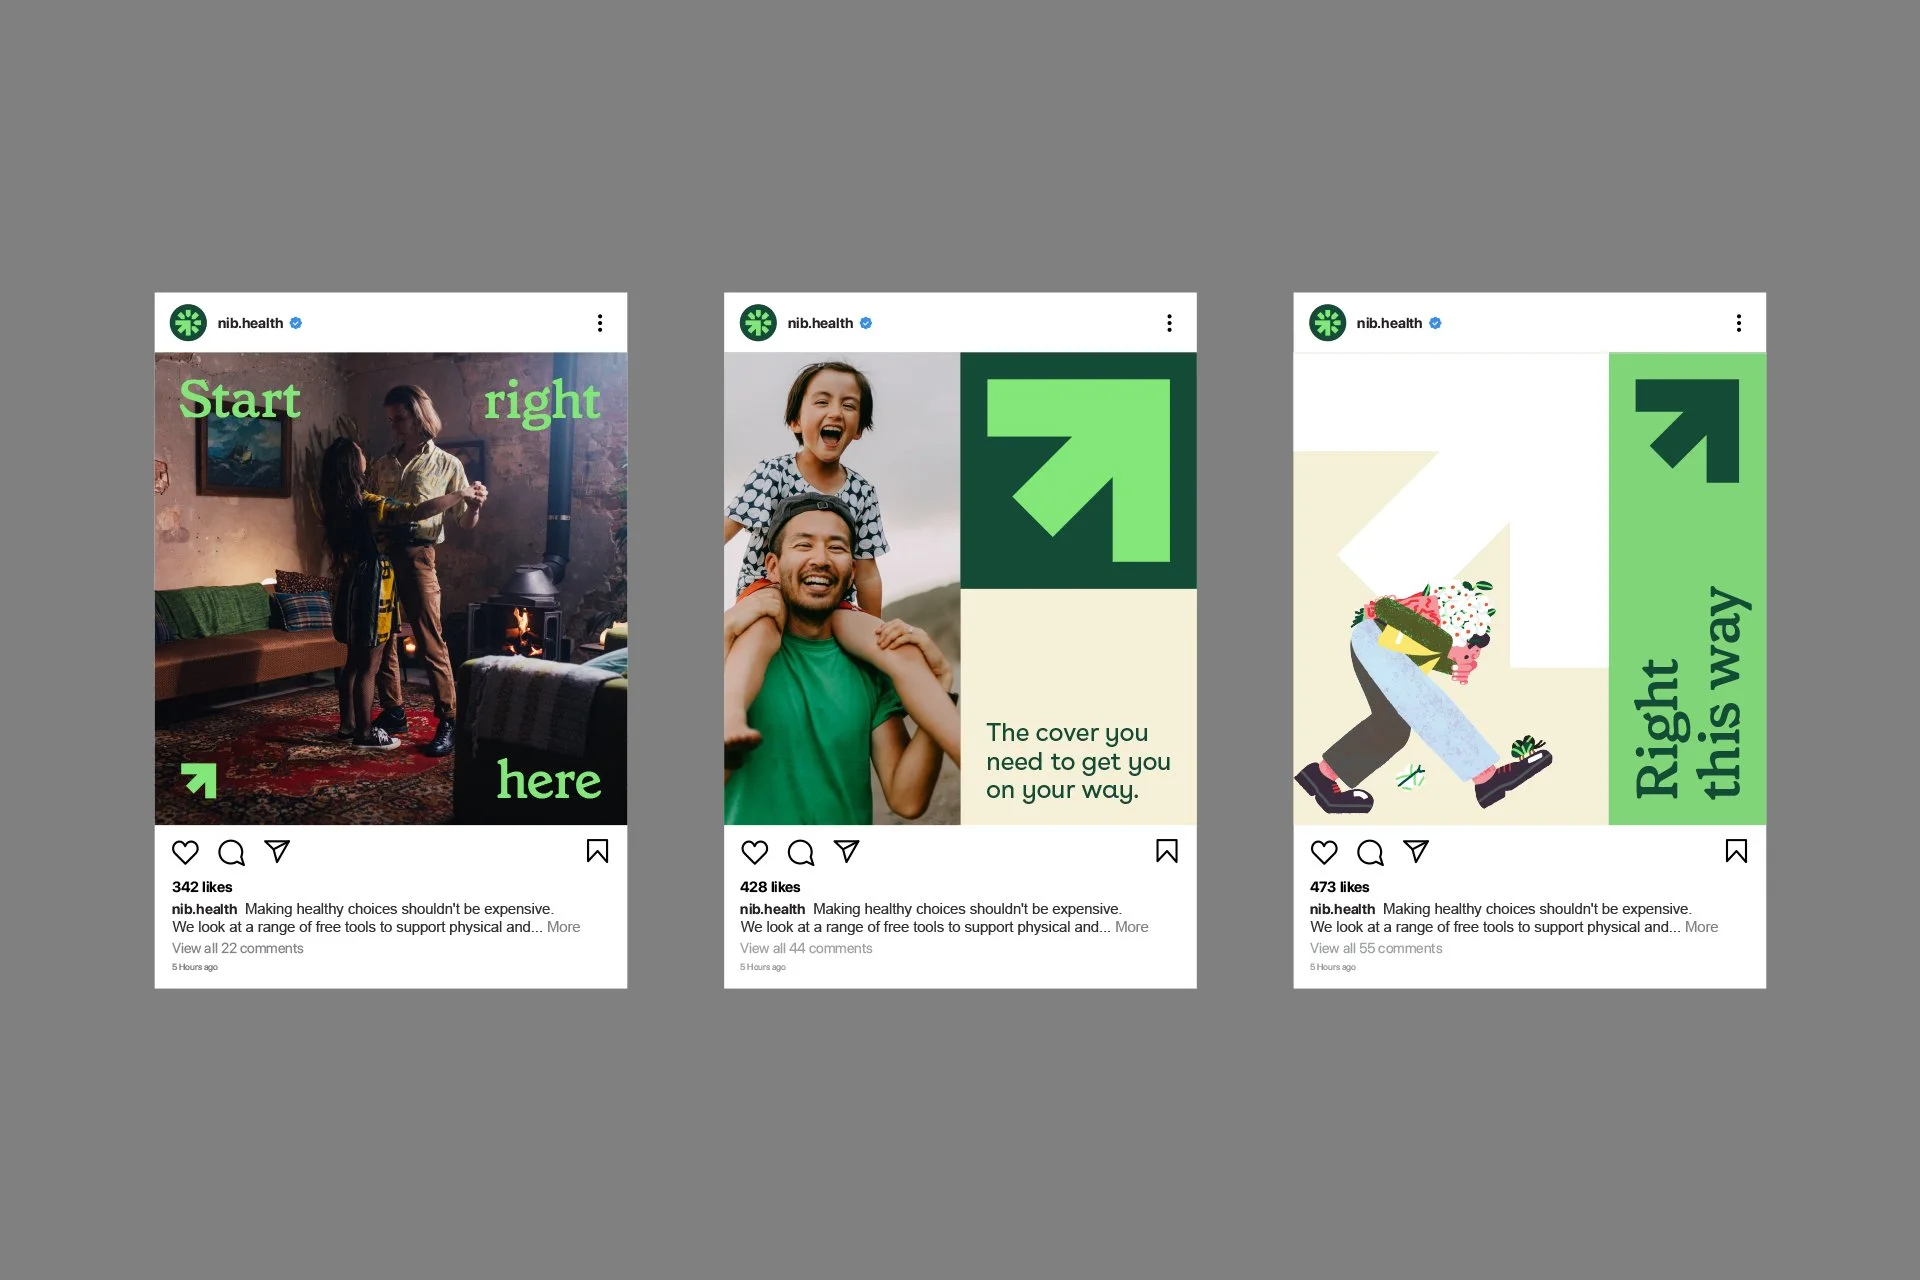Click caption username nib.health under 342 likes

(x=204, y=909)
